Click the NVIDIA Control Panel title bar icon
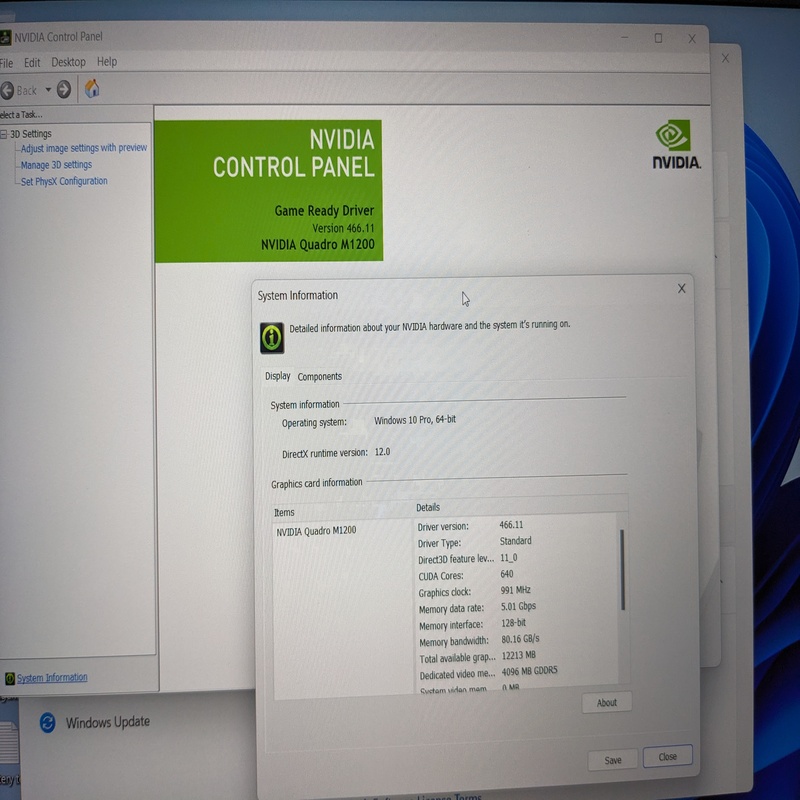800x800 pixels. [x=5, y=37]
